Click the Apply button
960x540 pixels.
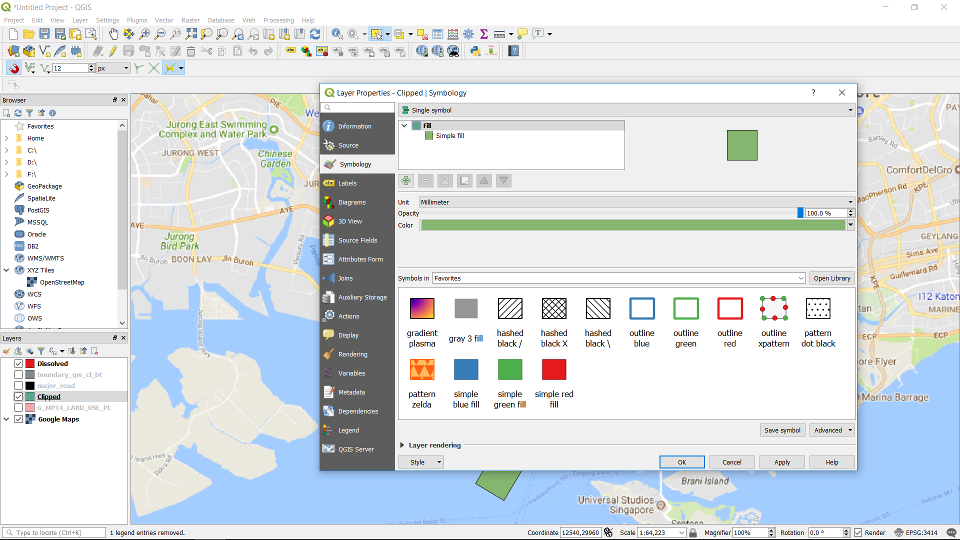point(782,462)
